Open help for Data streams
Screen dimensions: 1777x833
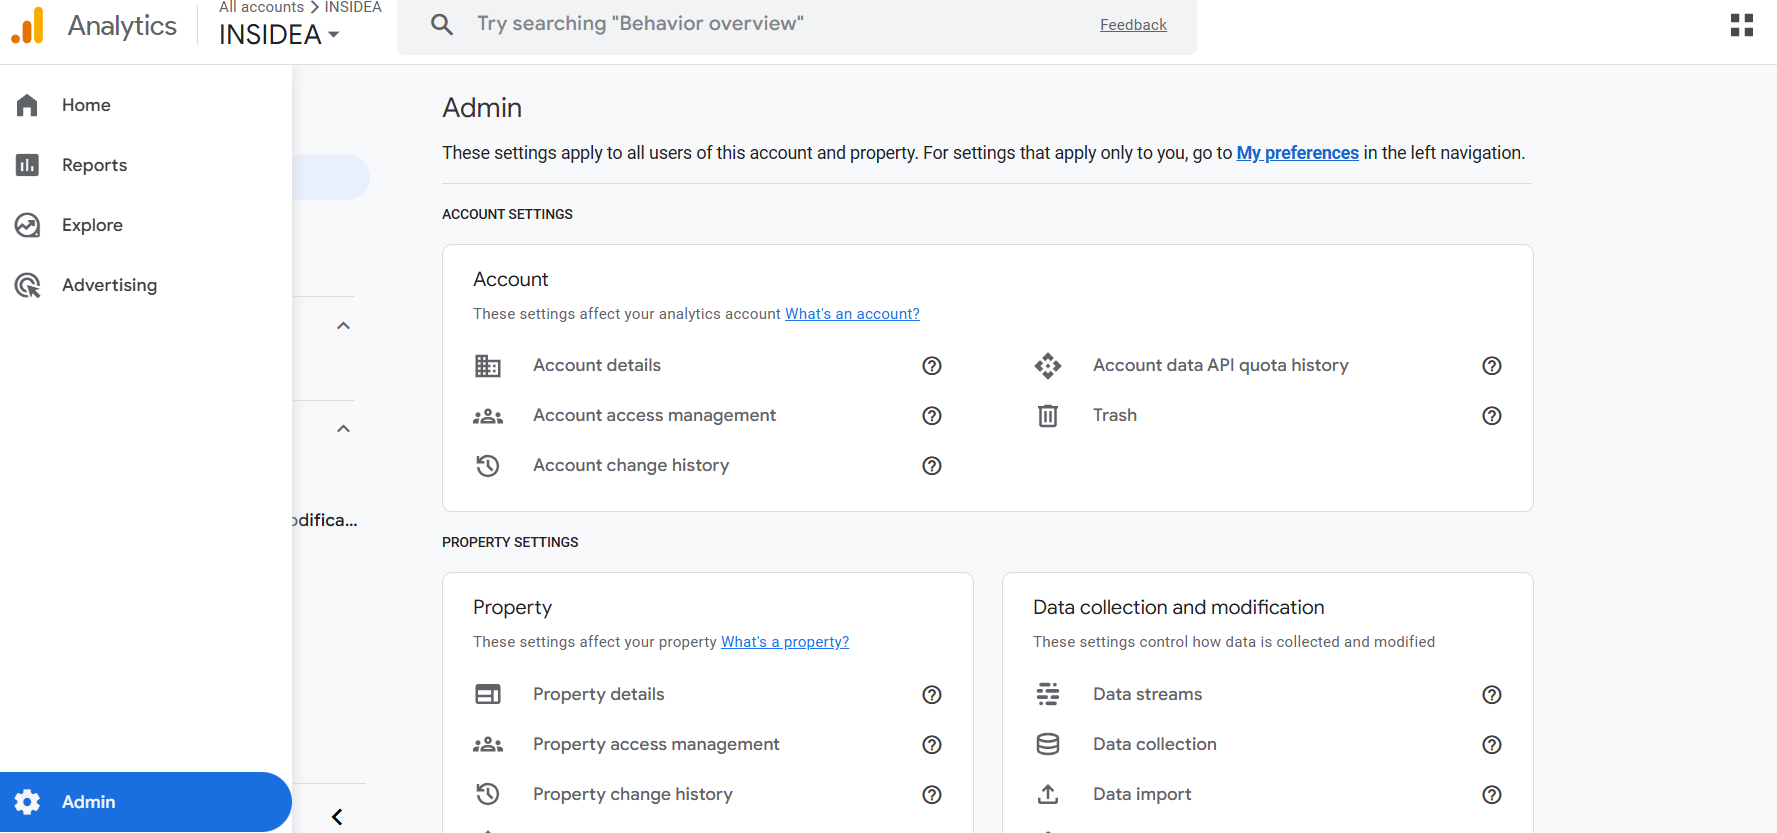point(1492,695)
